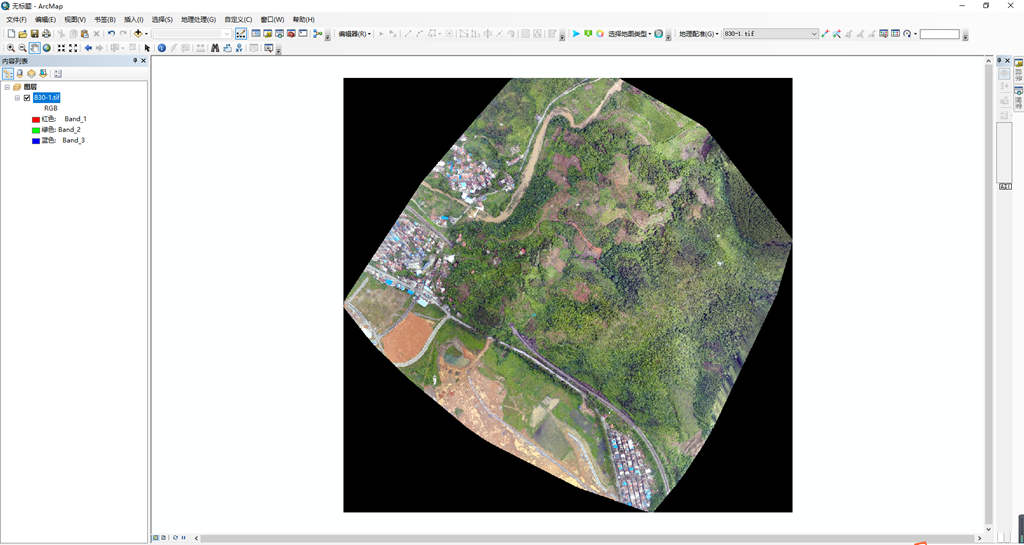Uncheck the 830-1.tif layer visibility checkbox
This screenshot has height=545, width=1024.
[27, 98]
